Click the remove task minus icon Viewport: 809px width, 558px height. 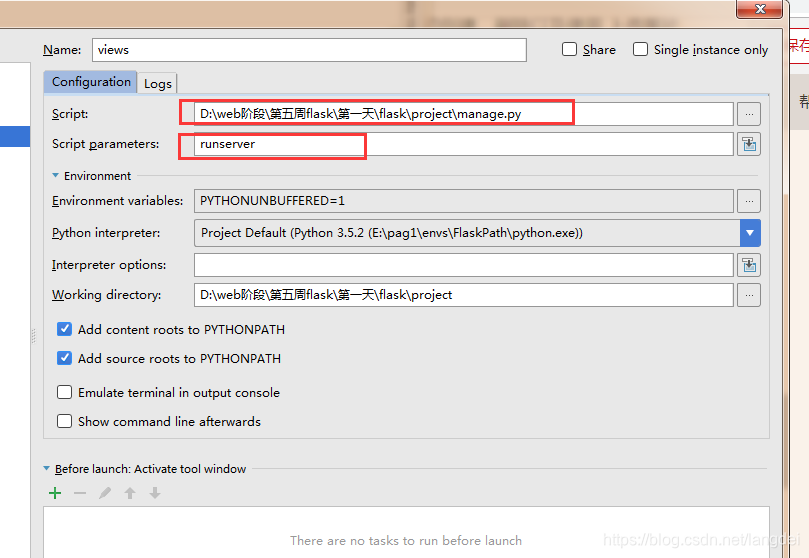tap(80, 494)
